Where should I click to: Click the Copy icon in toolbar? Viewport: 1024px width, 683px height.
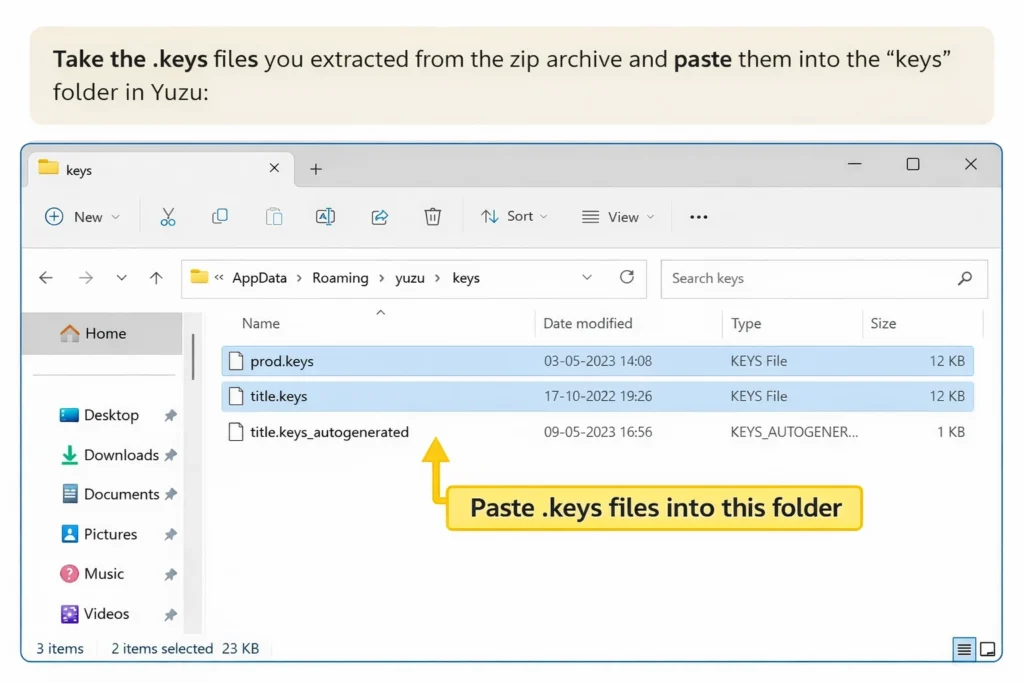220,217
